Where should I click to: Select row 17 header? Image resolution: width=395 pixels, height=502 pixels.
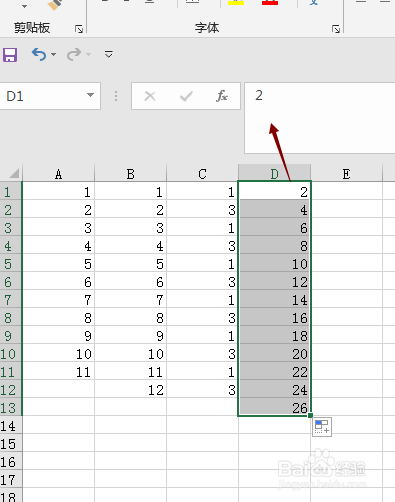tap(11, 480)
